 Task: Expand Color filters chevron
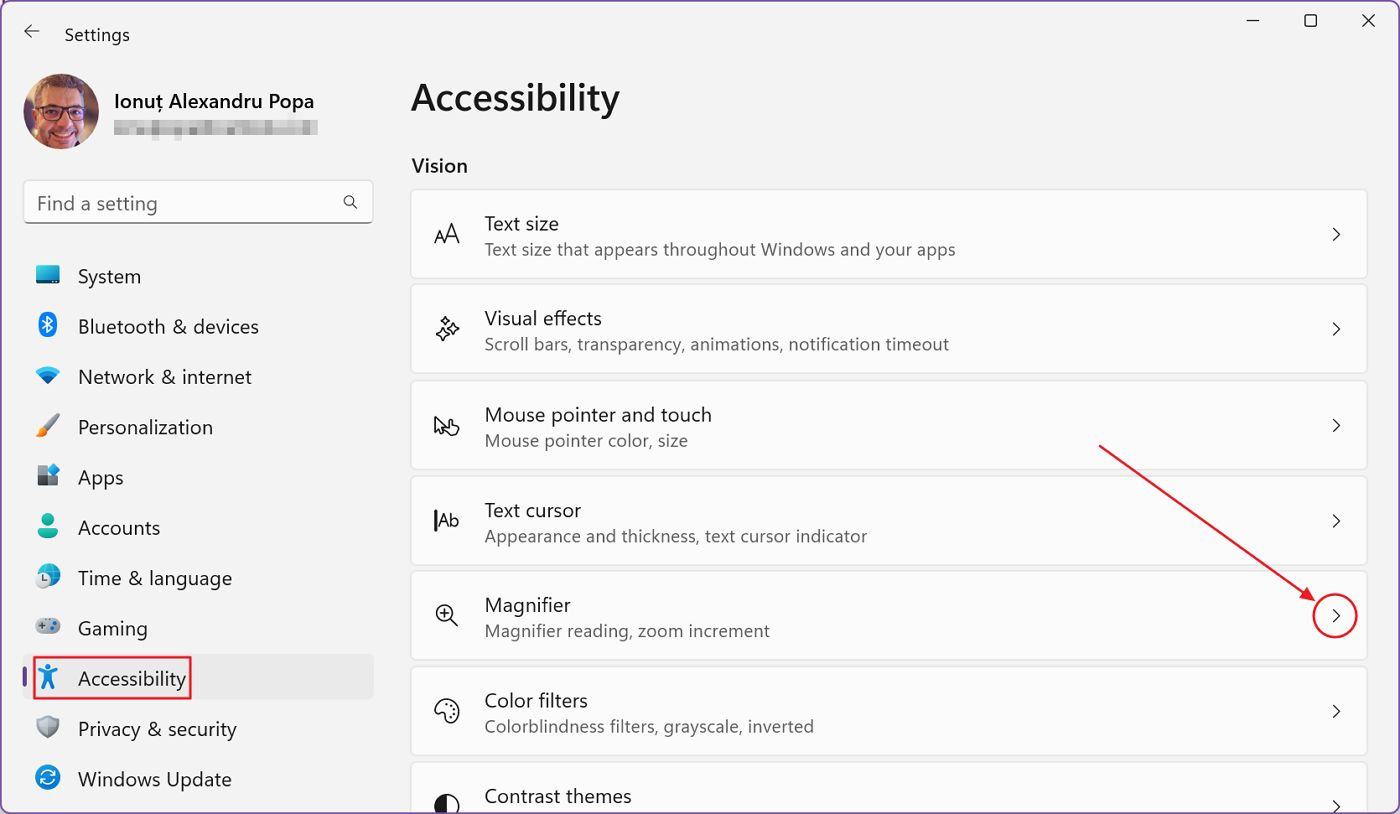[x=1336, y=712]
